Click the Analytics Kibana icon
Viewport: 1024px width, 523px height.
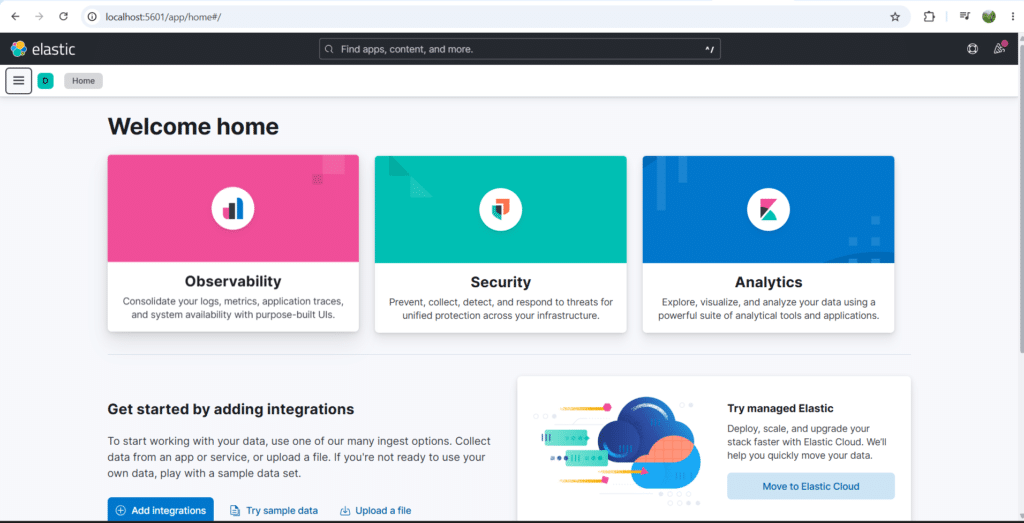click(768, 209)
